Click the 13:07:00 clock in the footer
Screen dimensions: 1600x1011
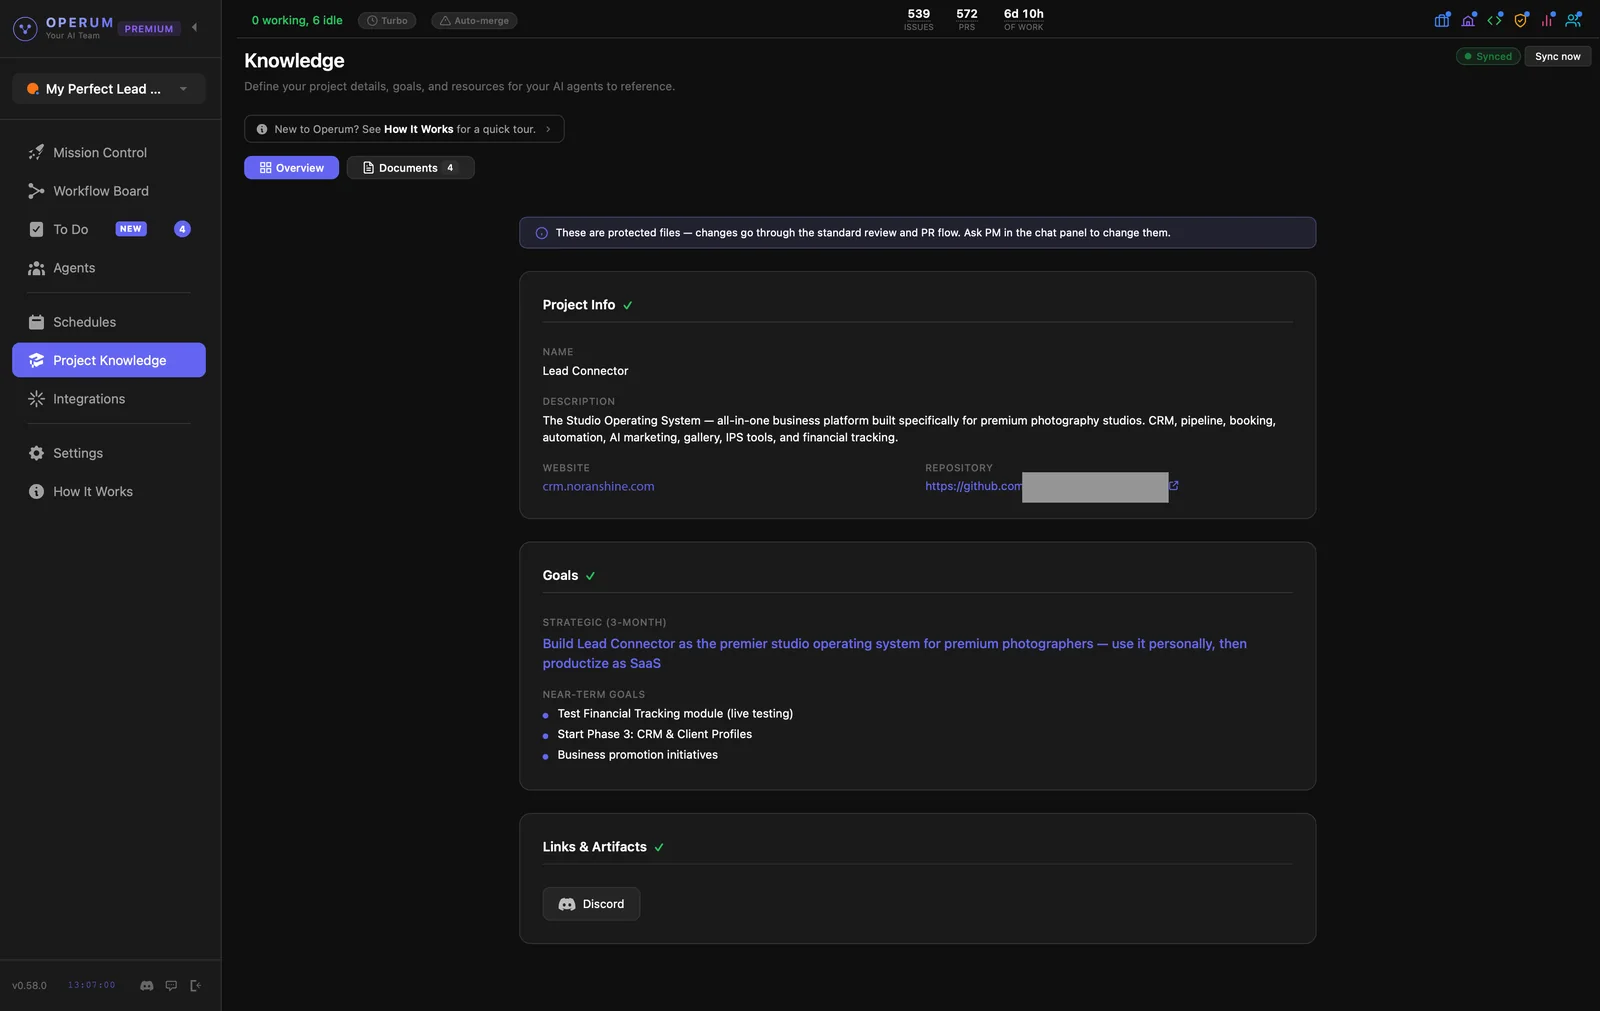pyautogui.click(x=91, y=986)
